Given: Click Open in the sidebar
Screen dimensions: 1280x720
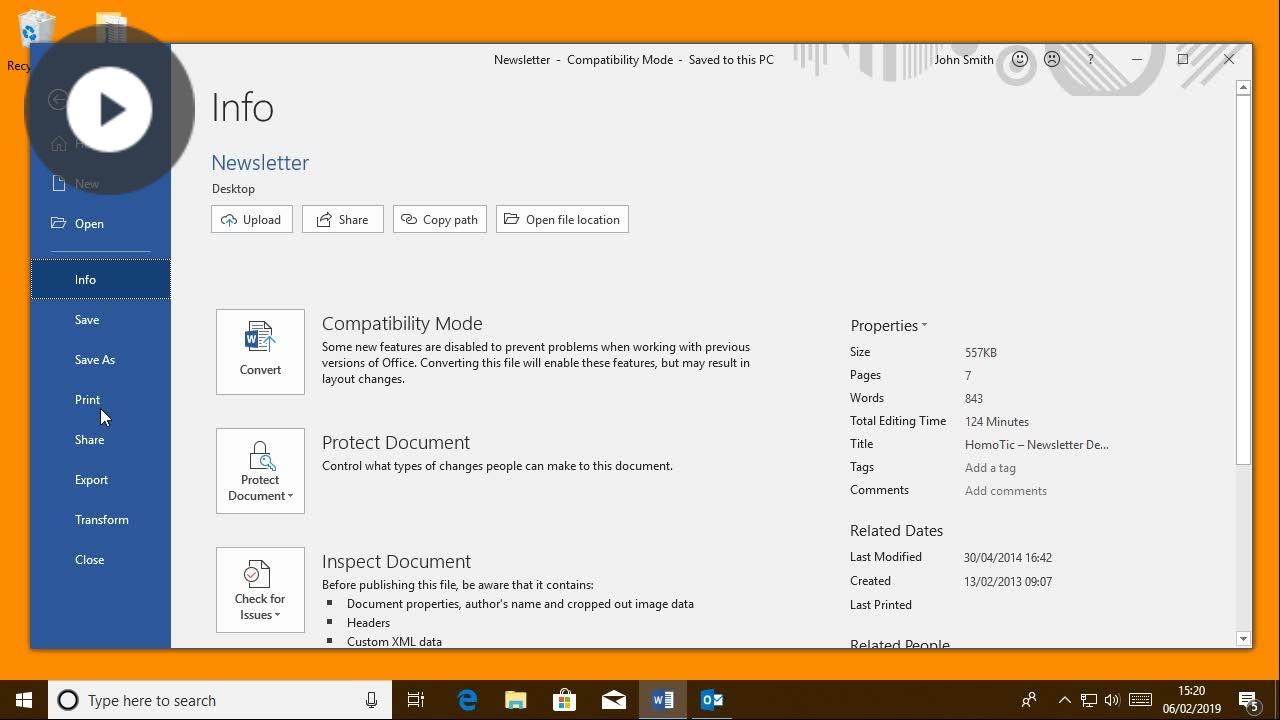Looking at the screenshot, I should click(x=100, y=224).
